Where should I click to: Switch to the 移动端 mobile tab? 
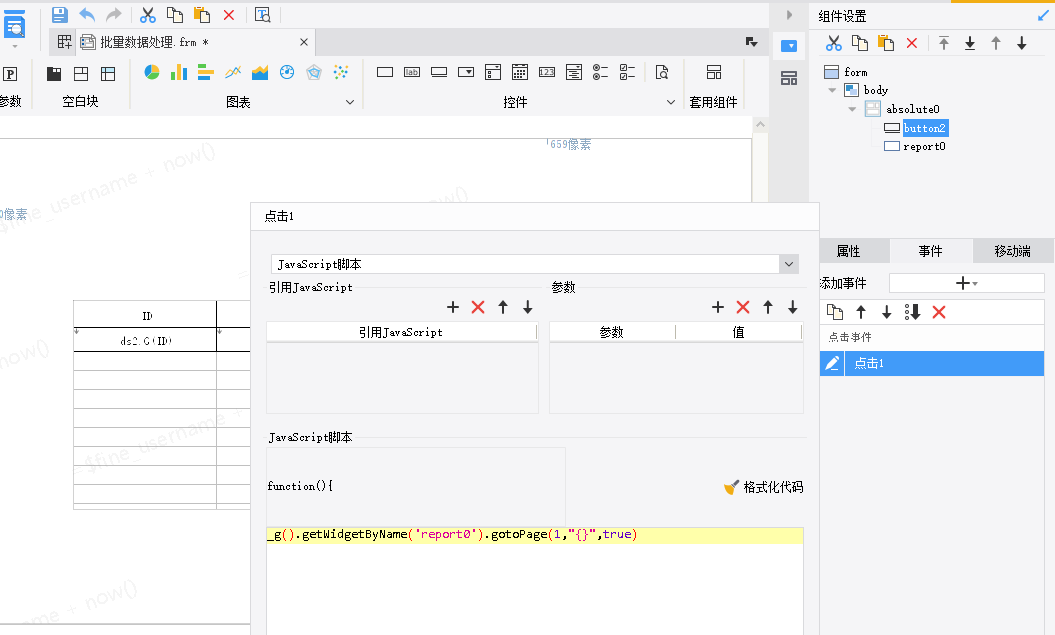tap(1013, 251)
